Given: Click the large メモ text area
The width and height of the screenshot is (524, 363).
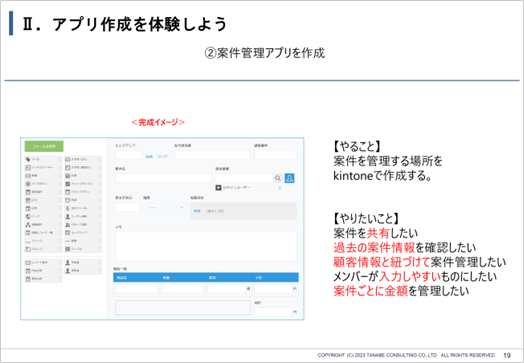Looking at the screenshot, I should point(206,246).
